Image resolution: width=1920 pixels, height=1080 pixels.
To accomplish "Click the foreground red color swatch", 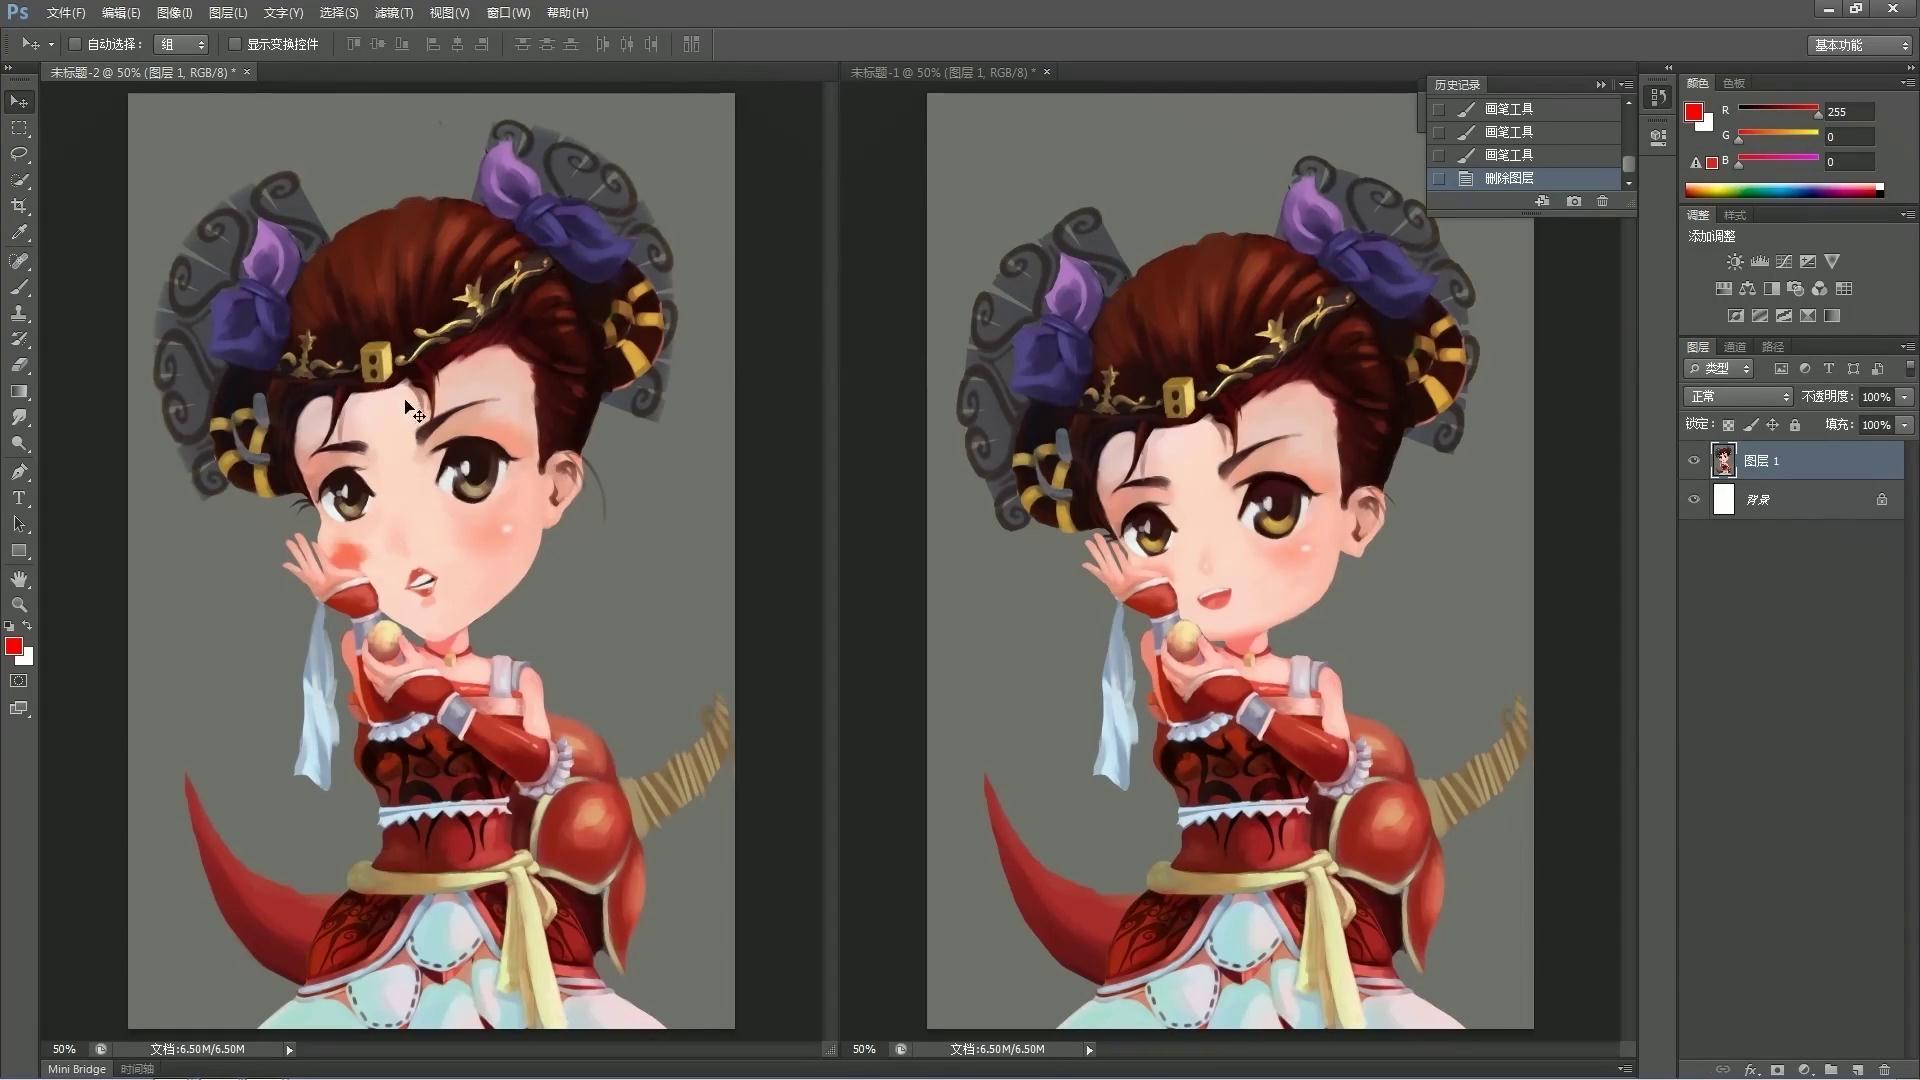I will click(x=14, y=647).
